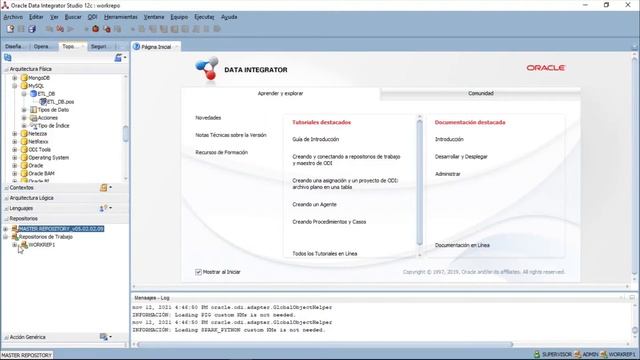This screenshot has height=360, width=640.
Task: Click the Operating System folder icon
Action: [24, 158]
